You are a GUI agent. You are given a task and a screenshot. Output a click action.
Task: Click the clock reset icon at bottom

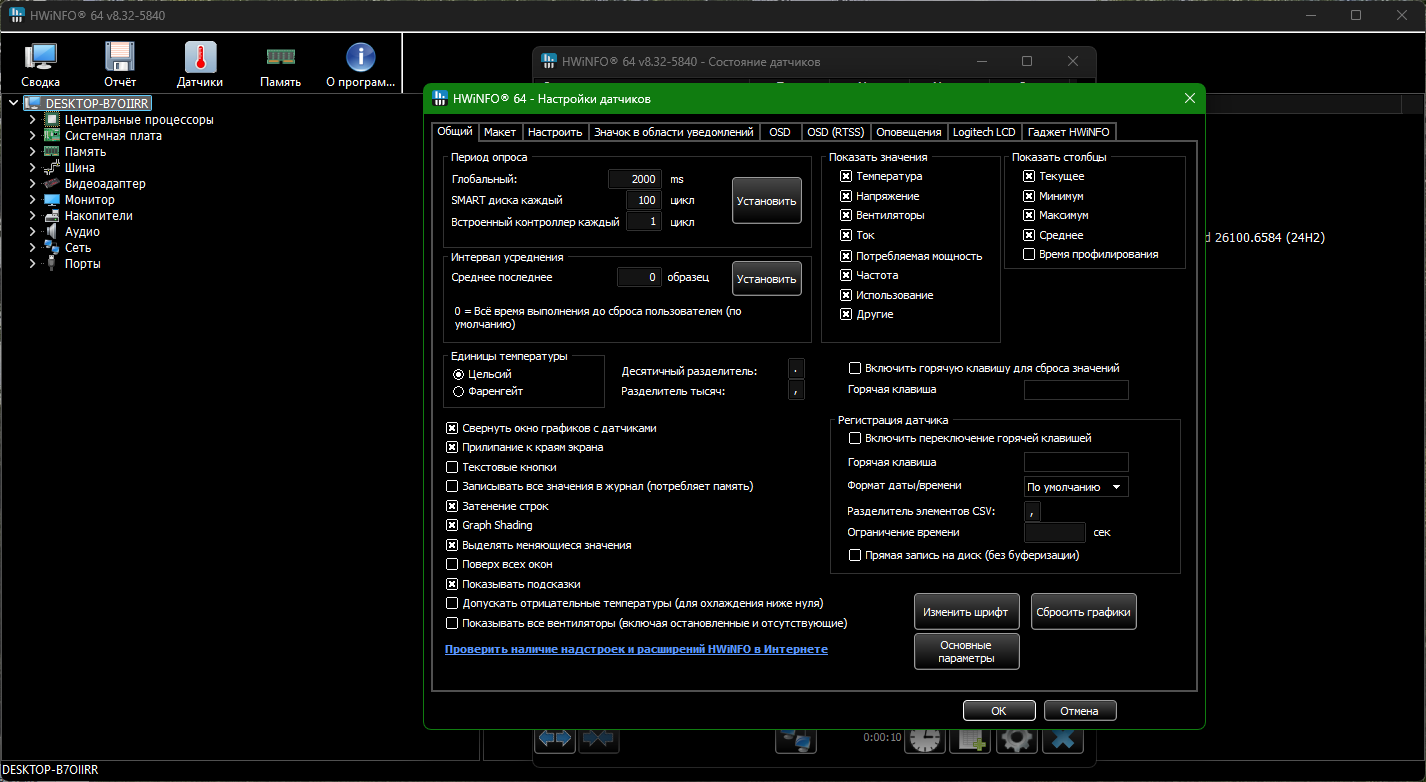click(x=926, y=740)
